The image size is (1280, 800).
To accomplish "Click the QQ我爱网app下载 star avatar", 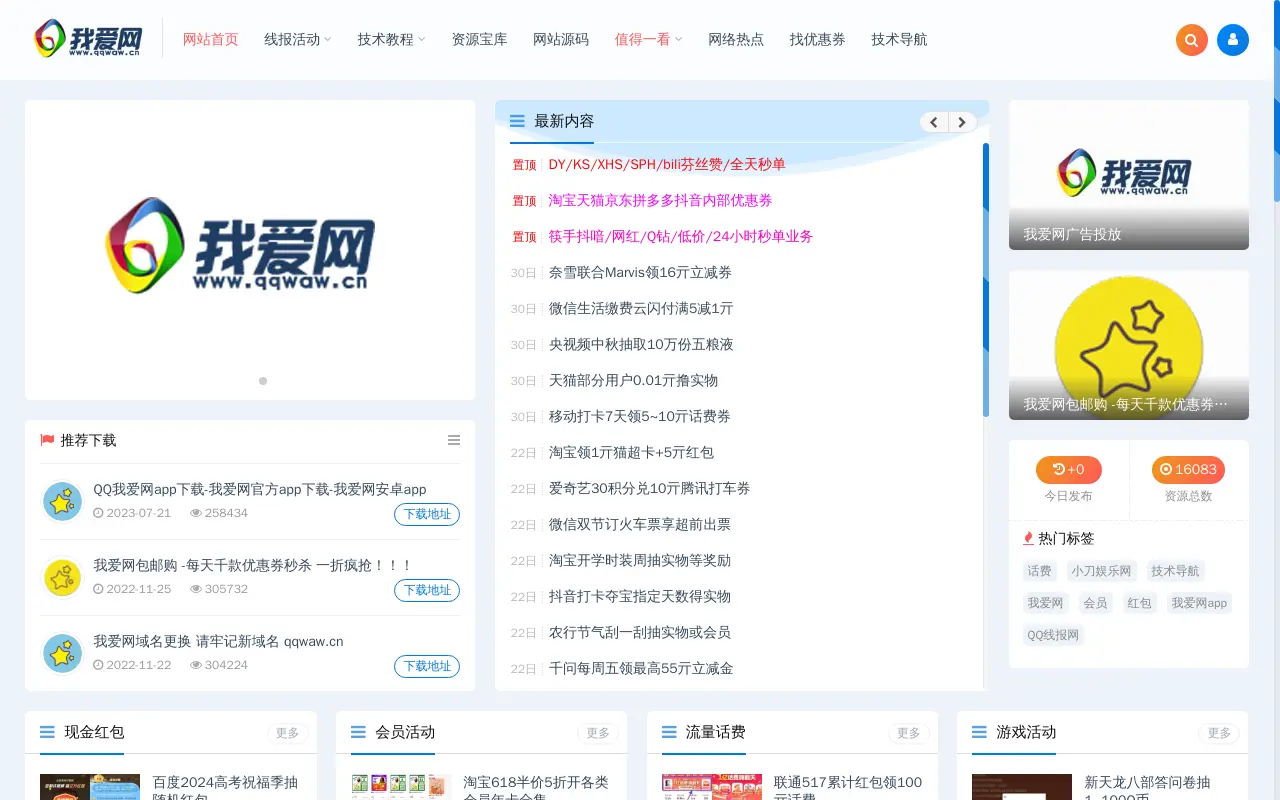I will point(63,501).
